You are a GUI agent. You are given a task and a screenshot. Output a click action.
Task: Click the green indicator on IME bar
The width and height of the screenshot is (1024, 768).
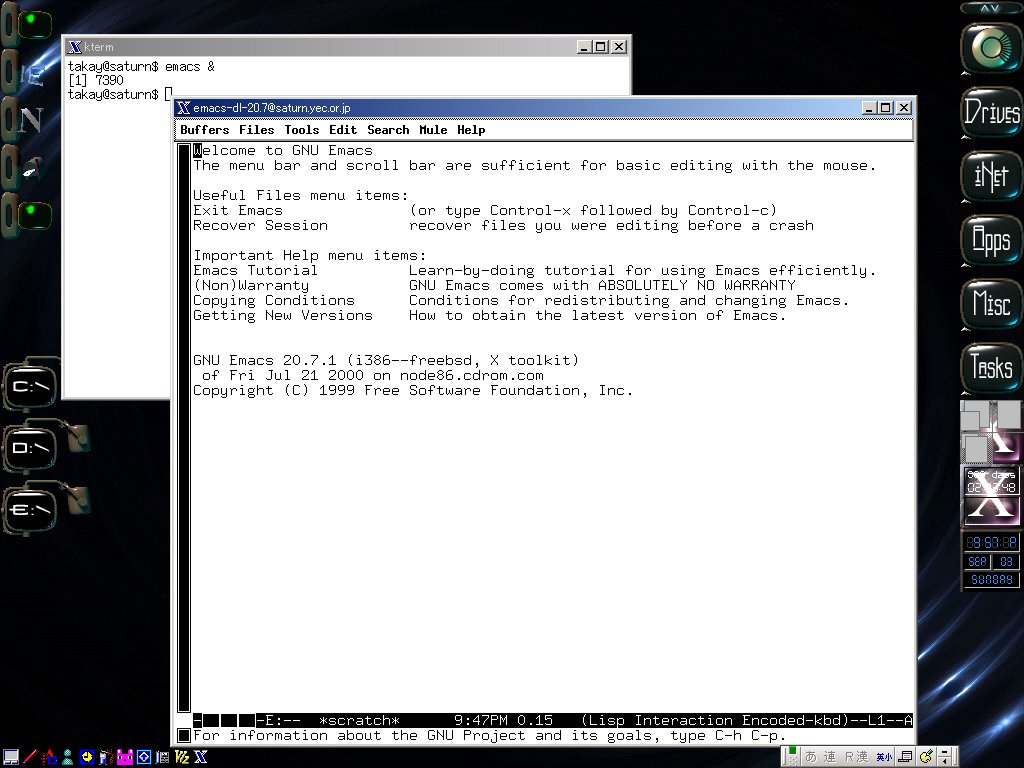pos(792,750)
